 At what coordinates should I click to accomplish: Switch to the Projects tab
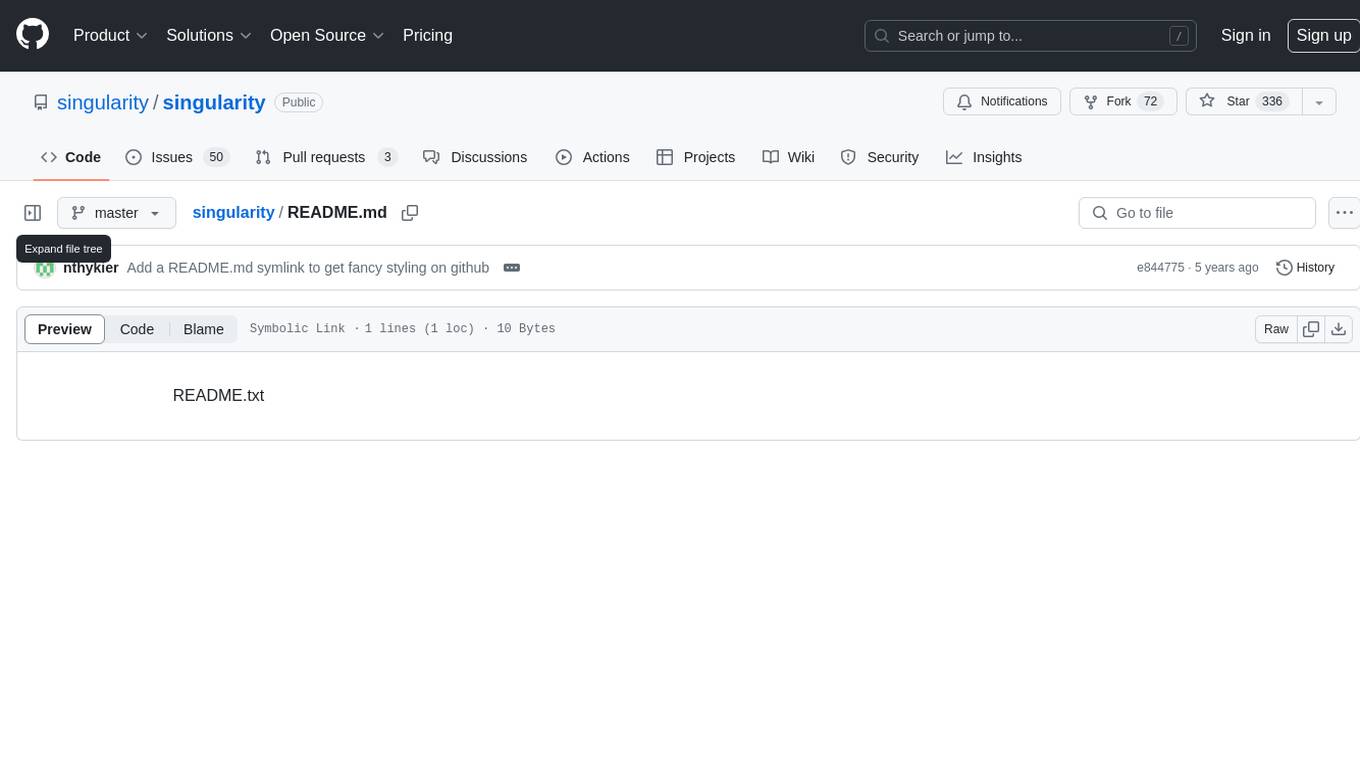coord(696,157)
